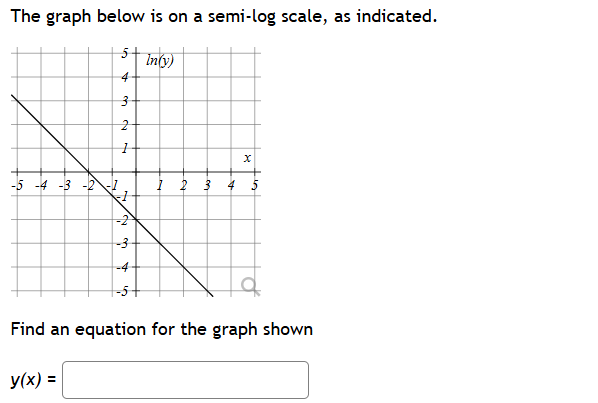598x403 pixels.
Task: Click the tick label -4 on vertical axis
Action: pyautogui.click(x=122, y=267)
